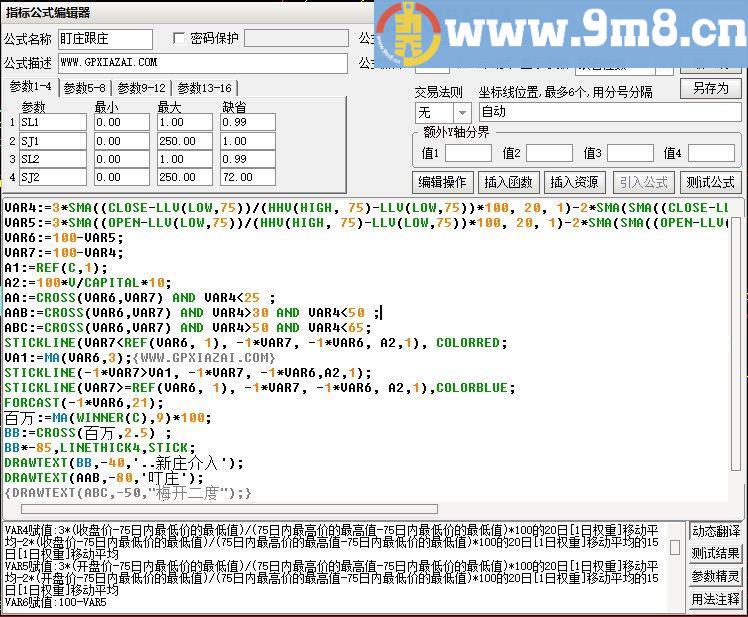Switch to the 参数5-8 tab
The width and height of the screenshot is (748, 617).
click(x=85, y=88)
